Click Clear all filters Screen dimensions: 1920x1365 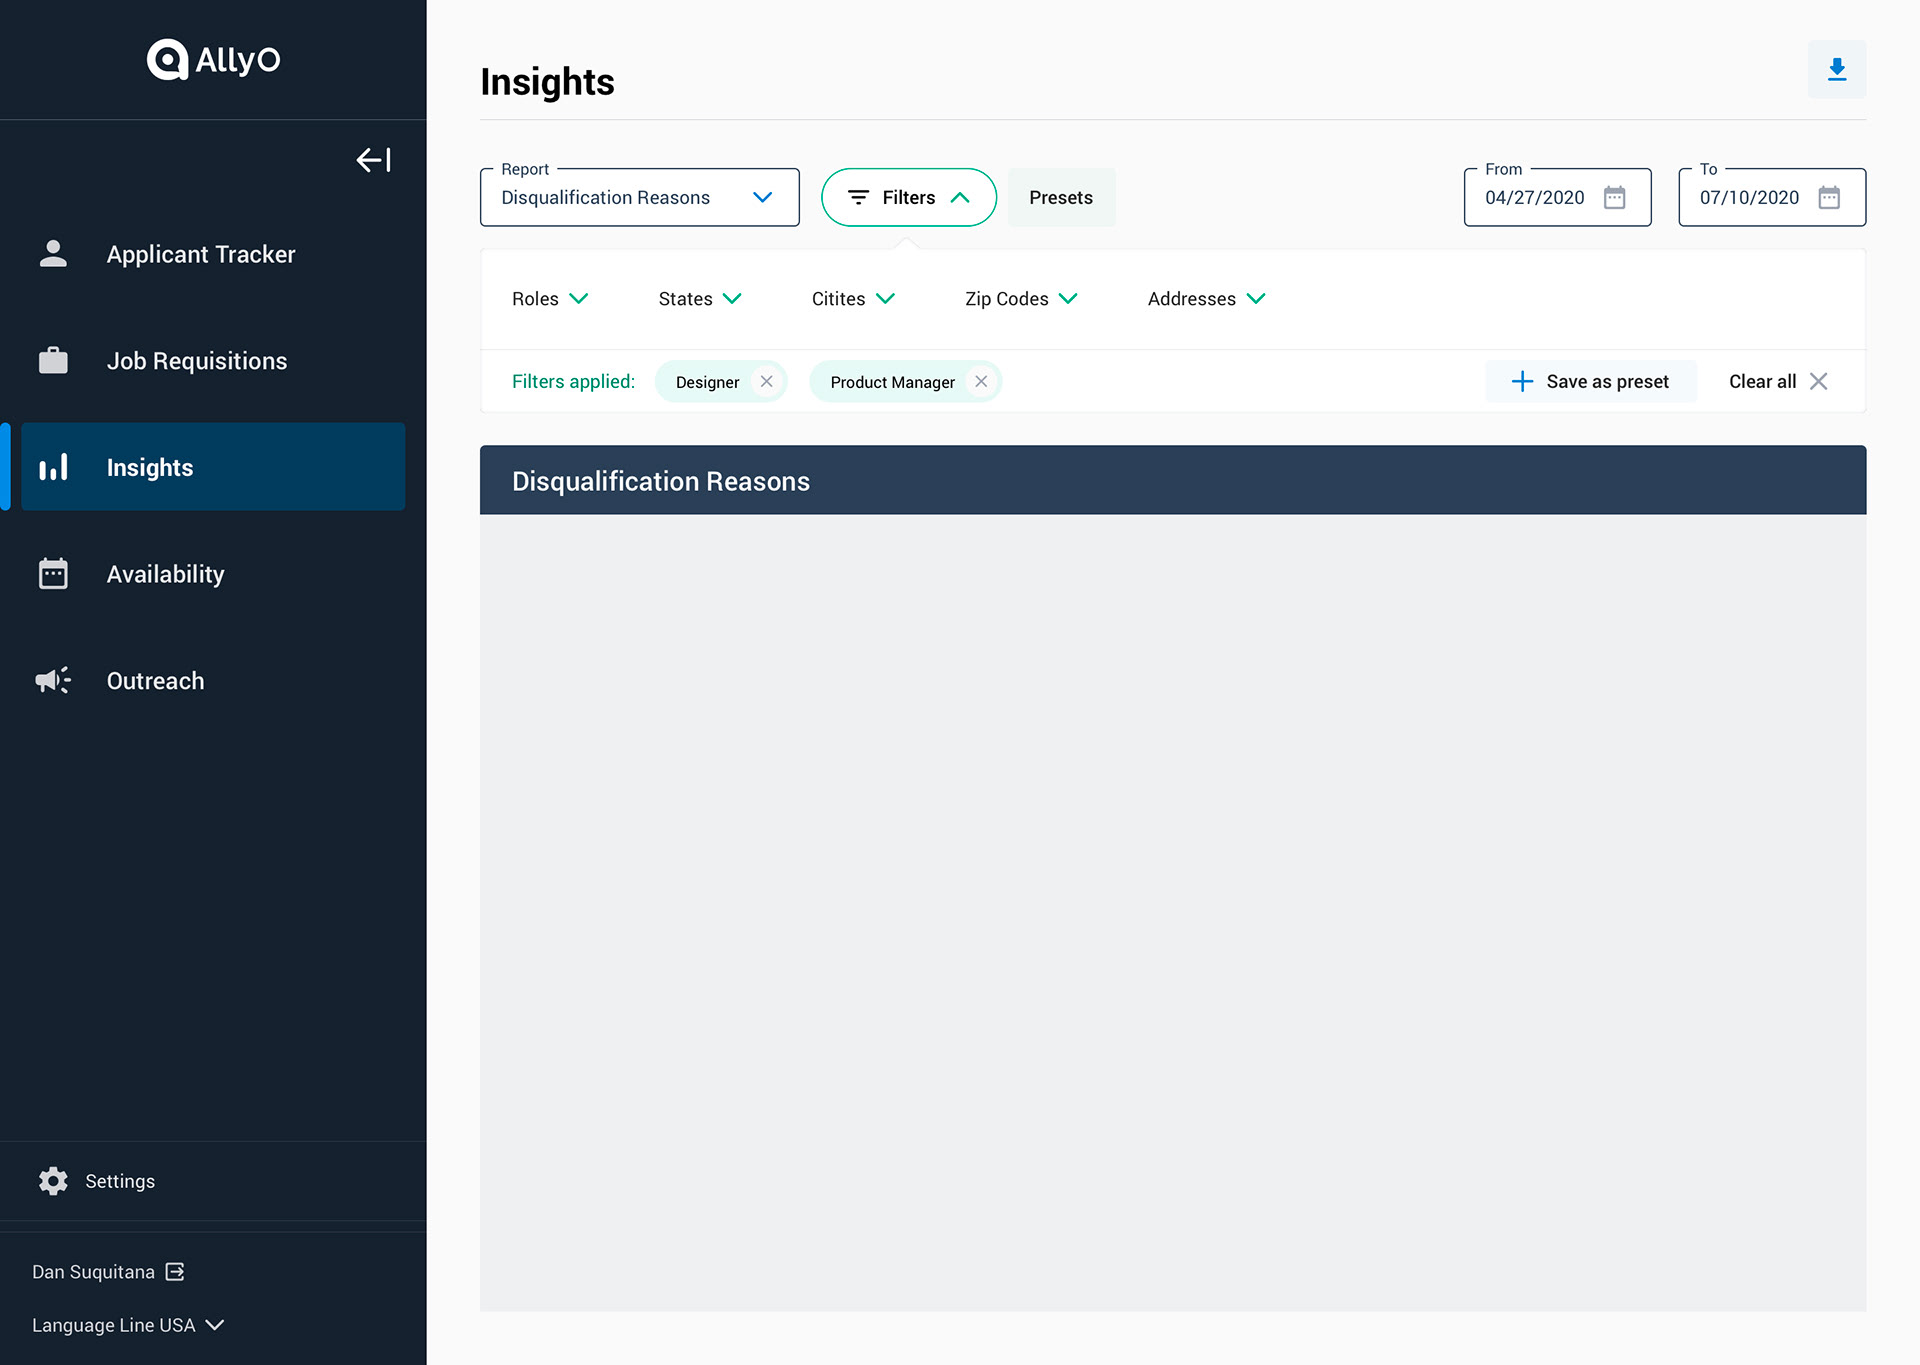pos(1778,381)
